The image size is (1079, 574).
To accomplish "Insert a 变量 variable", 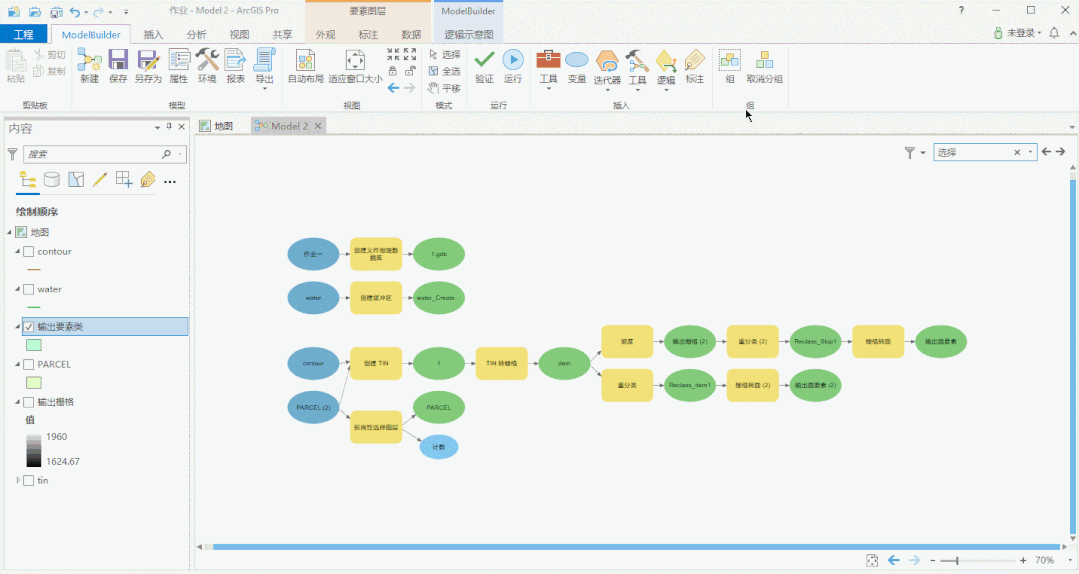I will [x=577, y=66].
